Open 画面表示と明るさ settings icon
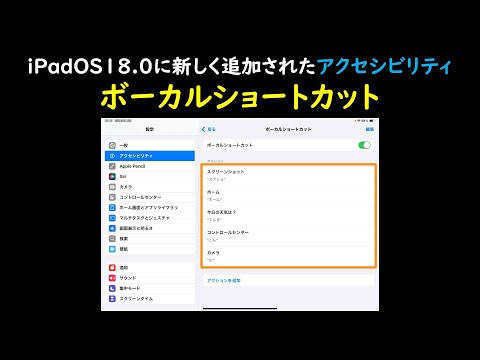The image size is (480, 360). tap(112, 228)
